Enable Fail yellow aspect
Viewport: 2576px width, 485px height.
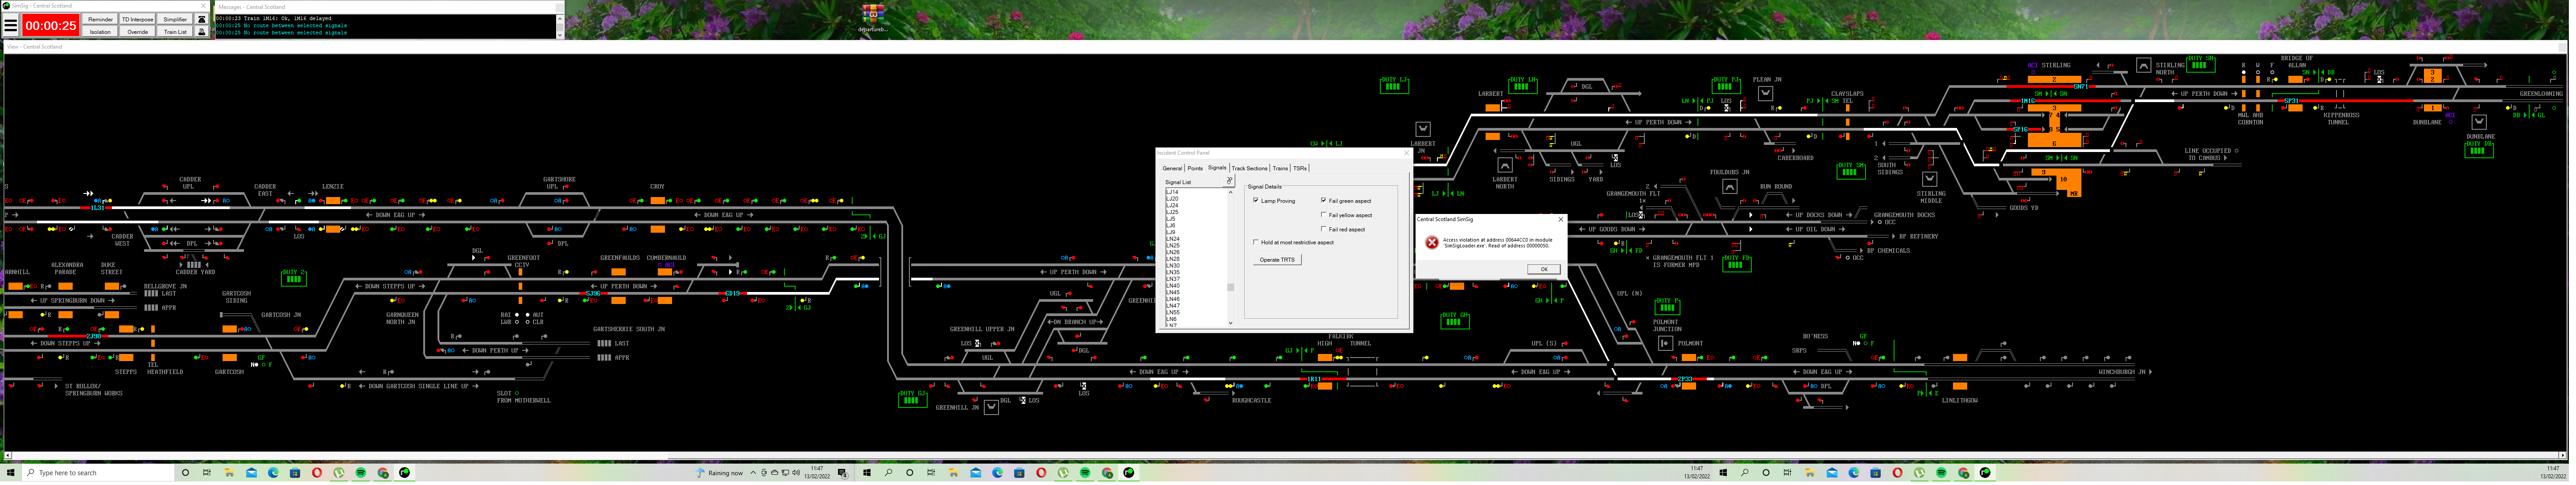pos(1324,215)
